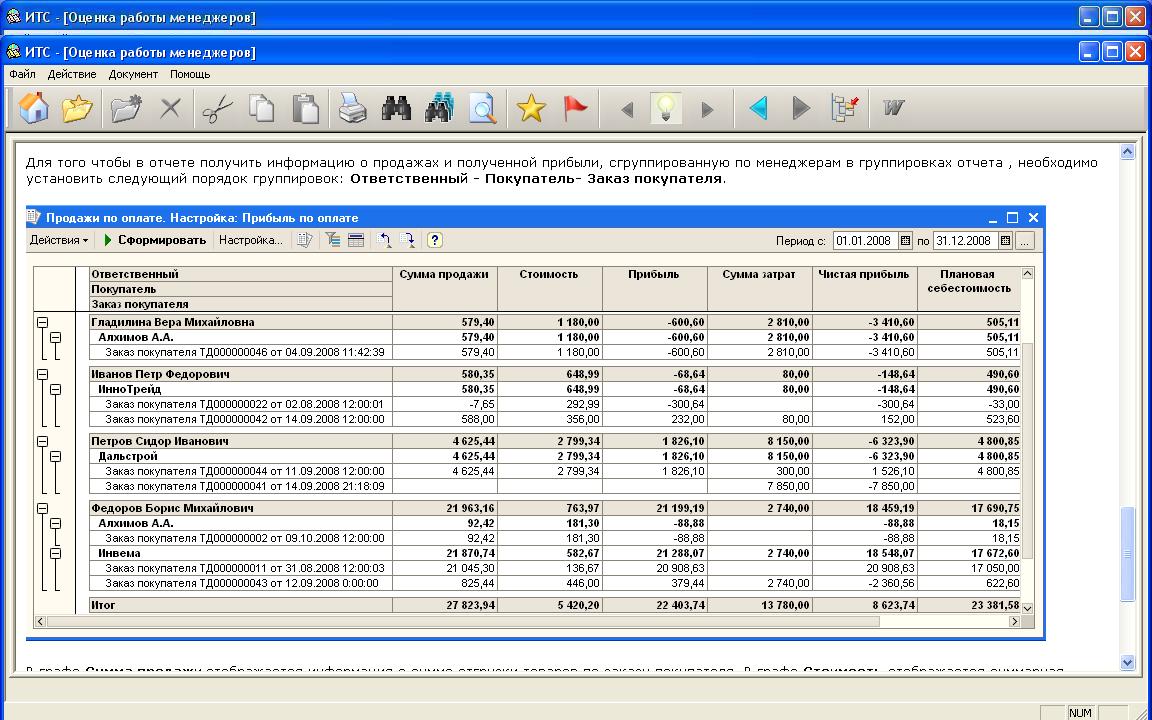The width and height of the screenshot is (1152, 720).
Task: Open the Помощь menu
Action: tap(189, 74)
